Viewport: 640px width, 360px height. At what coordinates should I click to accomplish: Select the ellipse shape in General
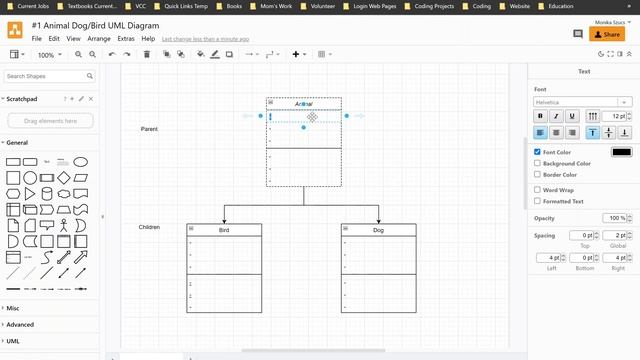pos(80,162)
